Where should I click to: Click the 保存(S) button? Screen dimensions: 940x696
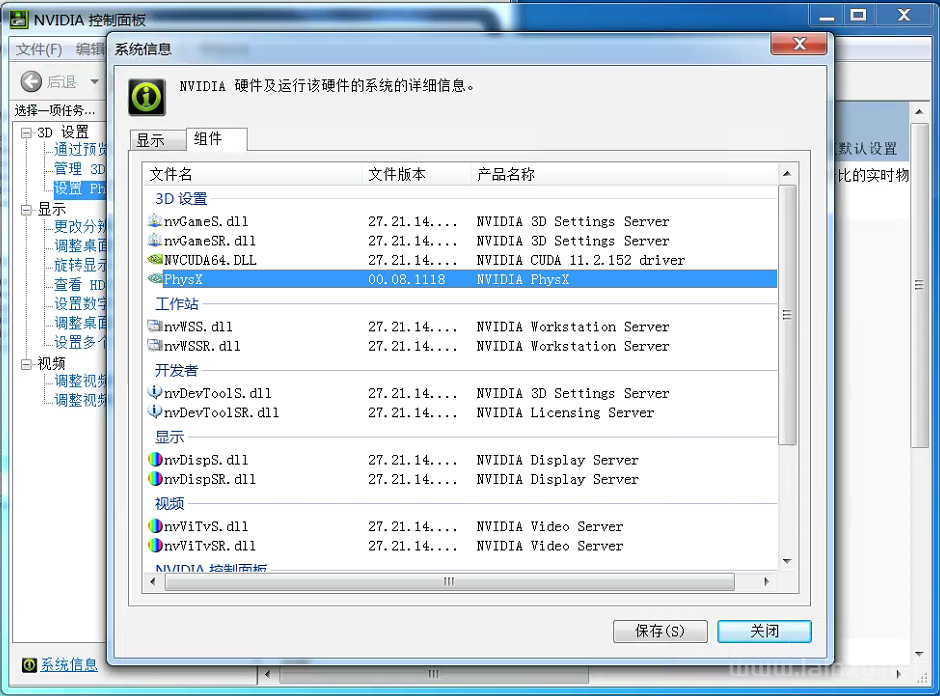click(x=660, y=631)
